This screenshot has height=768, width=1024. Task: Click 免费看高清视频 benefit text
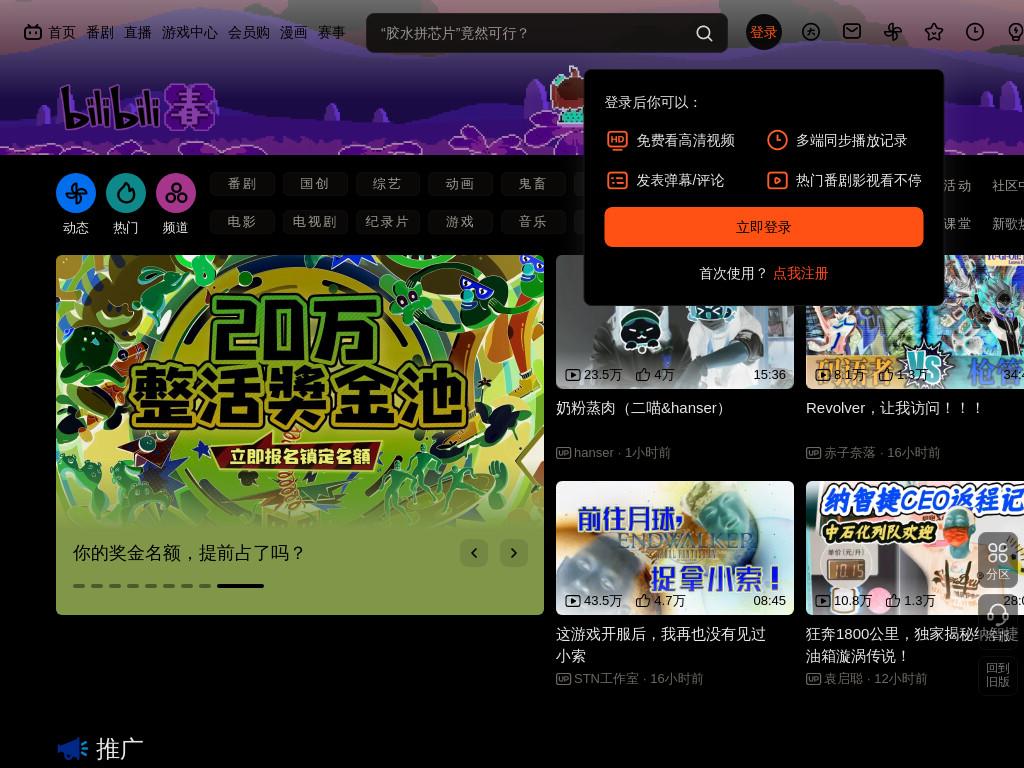click(685, 140)
